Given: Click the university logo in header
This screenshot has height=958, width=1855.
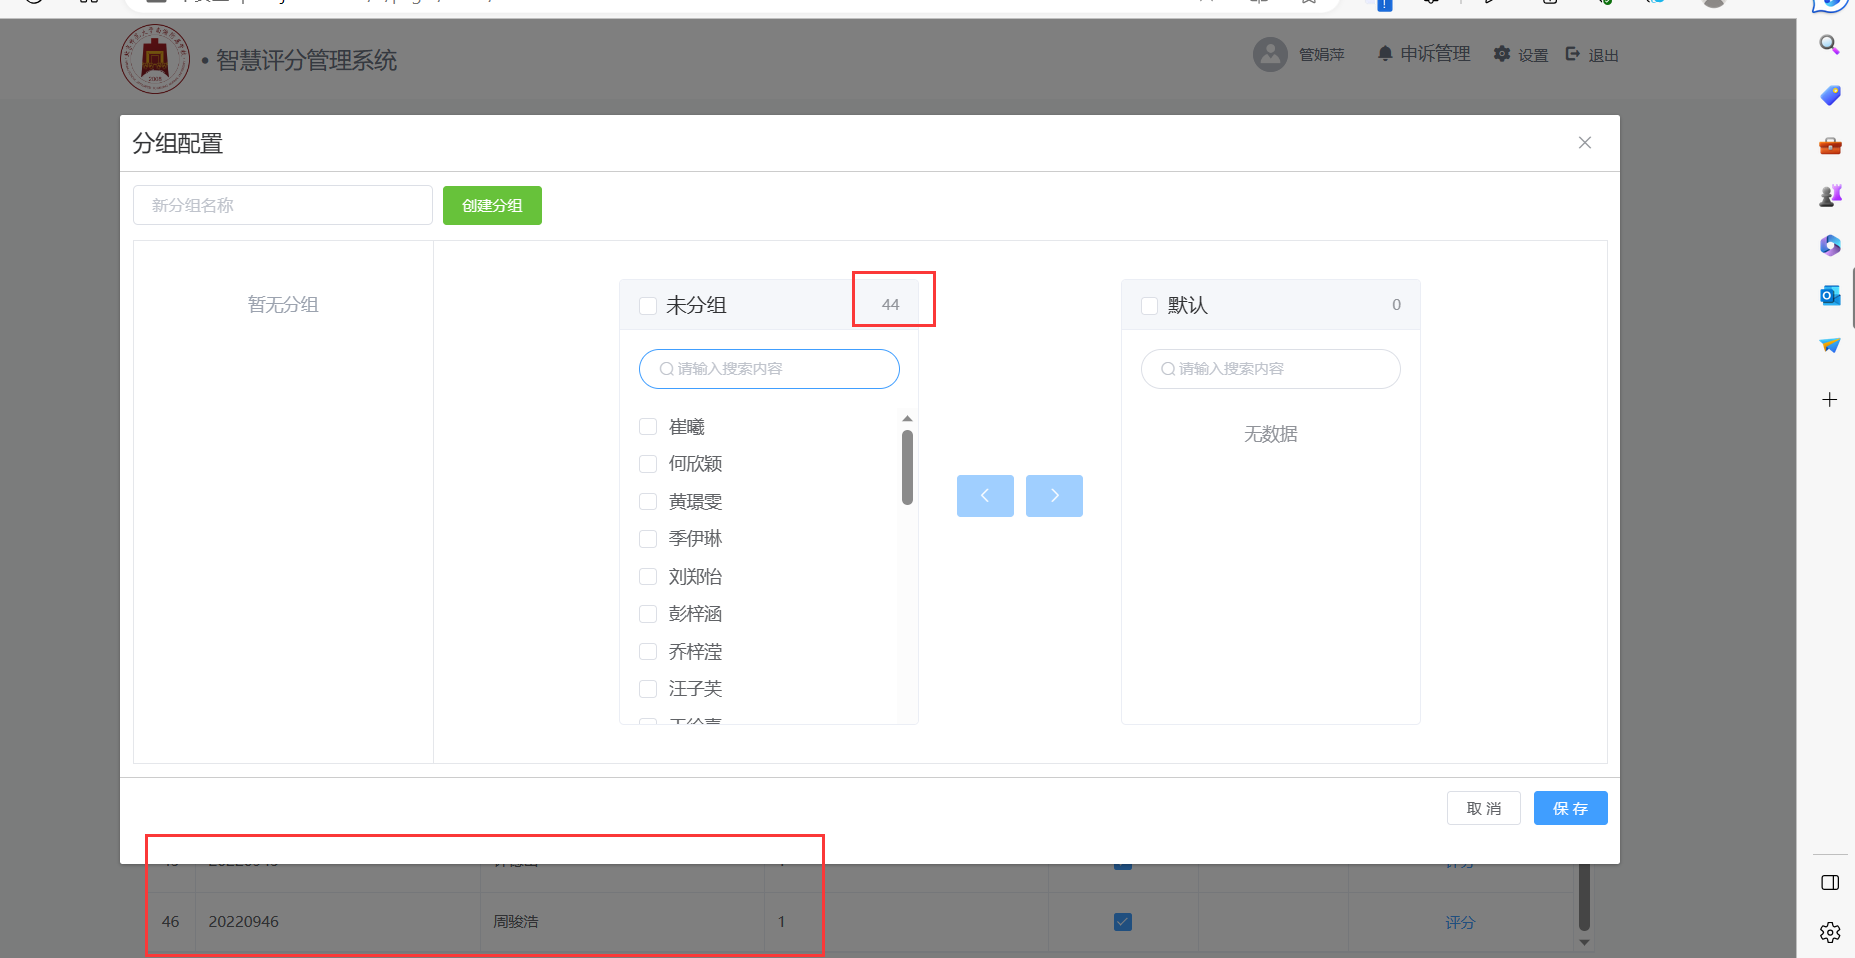Looking at the screenshot, I should [x=155, y=59].
